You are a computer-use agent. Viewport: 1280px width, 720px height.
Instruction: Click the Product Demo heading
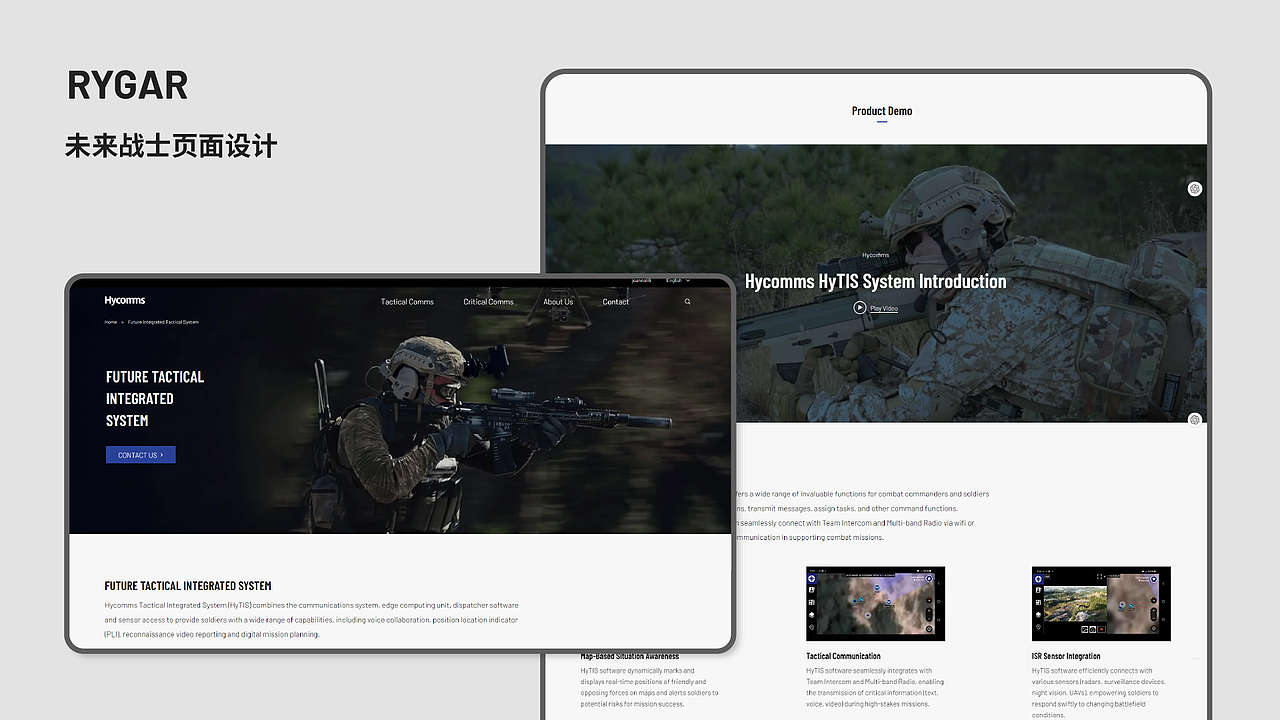tap(882, 111)
